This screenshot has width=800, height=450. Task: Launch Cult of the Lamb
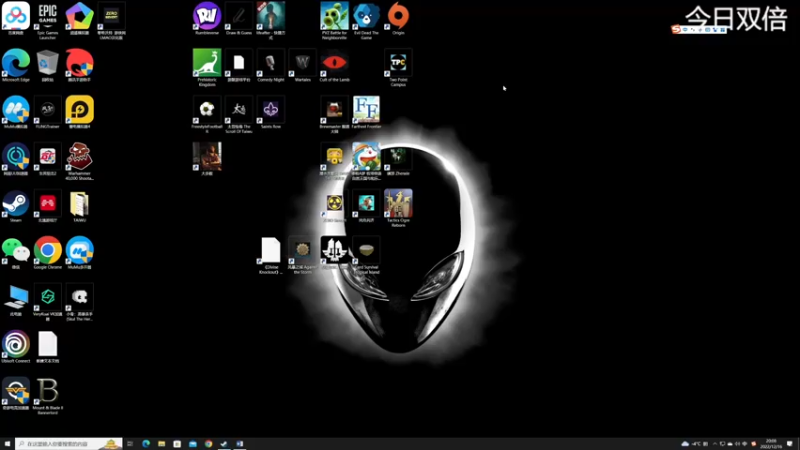tap(334, 65)
